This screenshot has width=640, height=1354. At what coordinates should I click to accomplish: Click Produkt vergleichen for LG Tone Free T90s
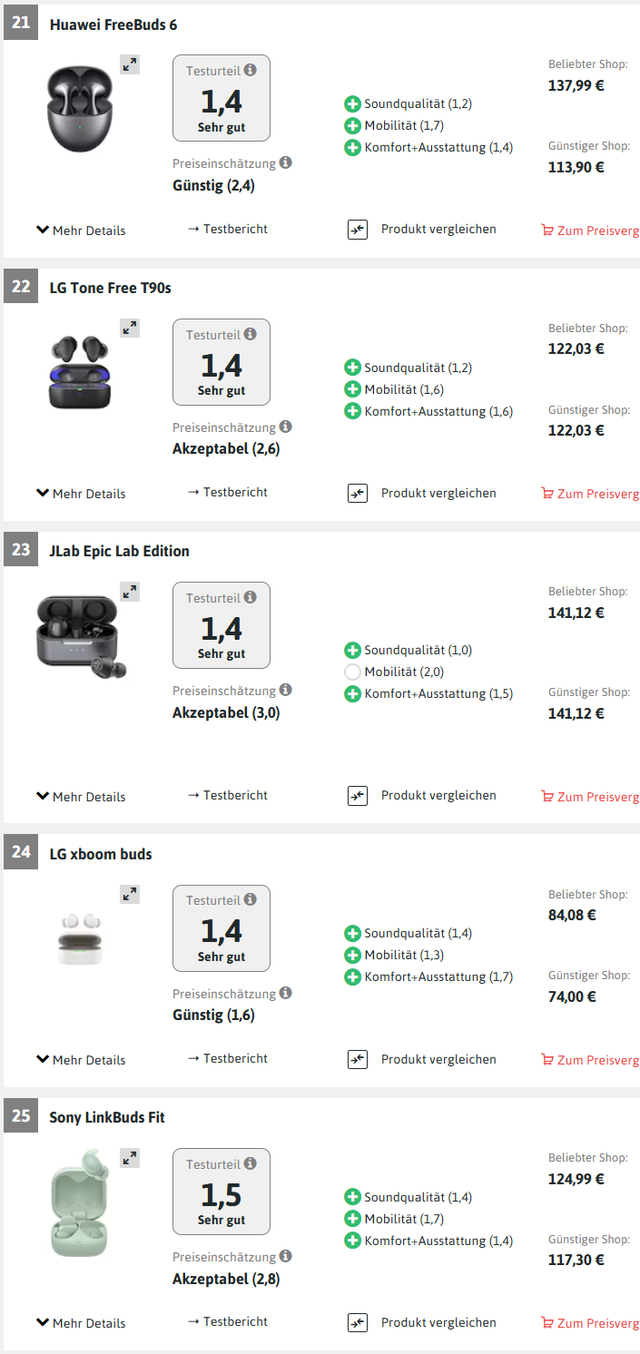point(438,493)
